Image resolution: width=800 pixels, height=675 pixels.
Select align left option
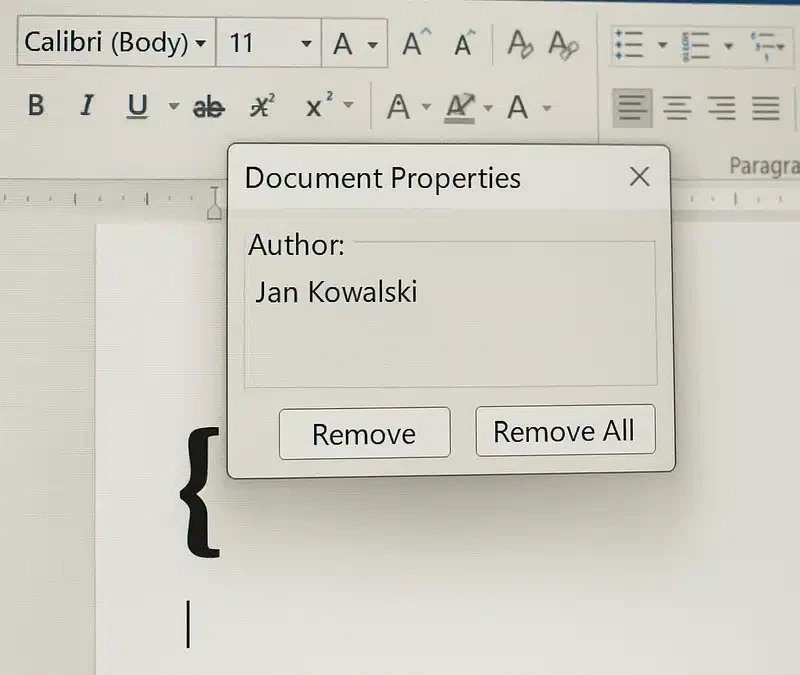632,107
